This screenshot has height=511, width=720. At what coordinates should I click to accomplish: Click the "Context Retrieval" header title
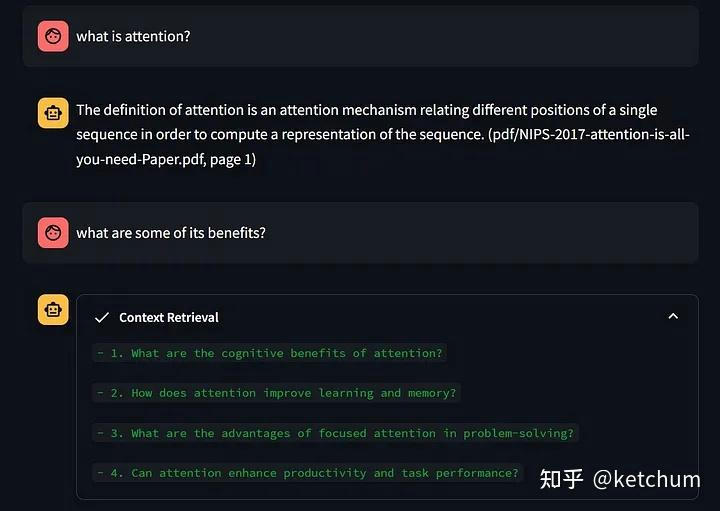[168, 317]
